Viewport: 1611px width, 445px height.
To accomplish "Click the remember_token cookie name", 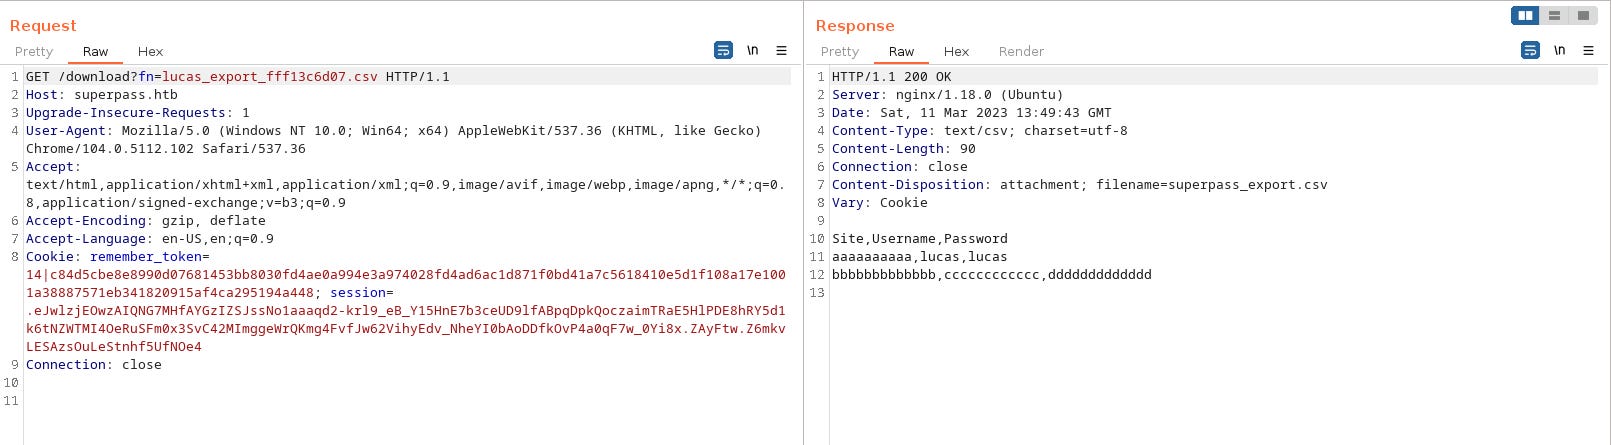I will (146, 257).
